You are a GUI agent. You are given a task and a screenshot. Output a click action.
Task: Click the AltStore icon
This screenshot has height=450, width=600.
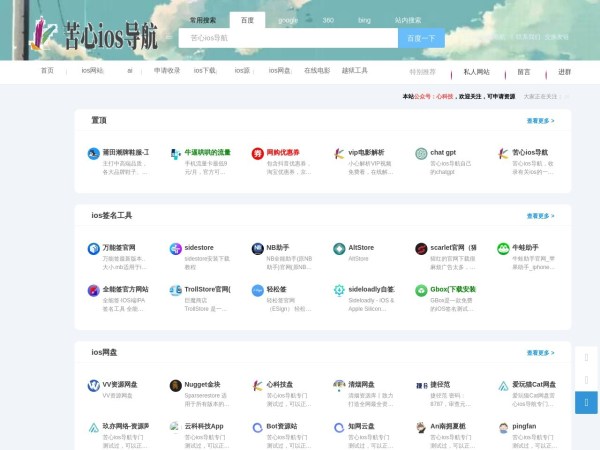(x=340, y=248)
